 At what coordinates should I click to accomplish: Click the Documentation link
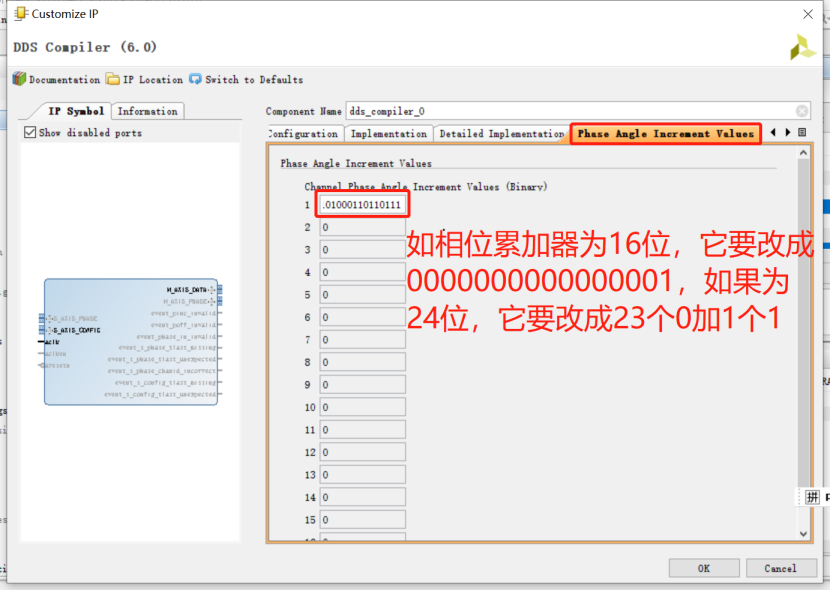coord(65,80)
